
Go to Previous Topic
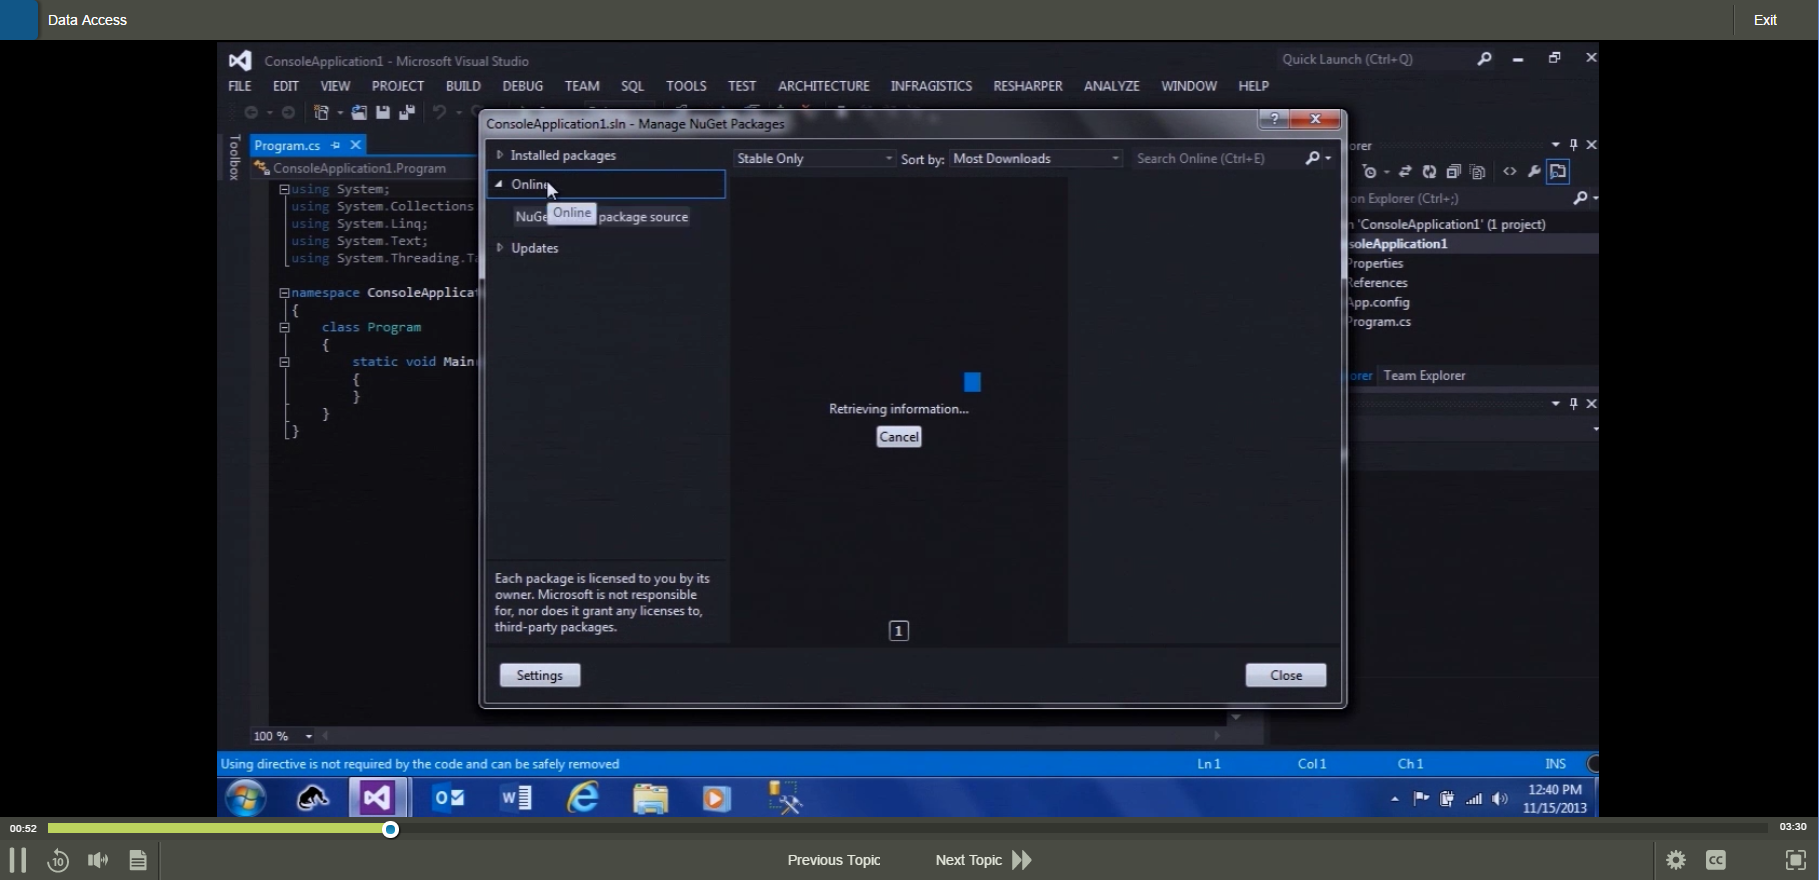point(834,860)
